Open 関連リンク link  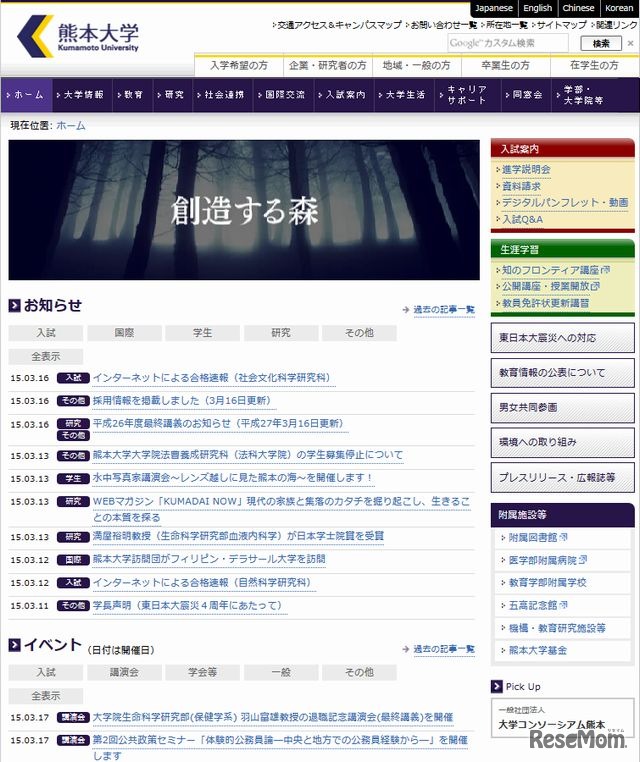(616, 25)
